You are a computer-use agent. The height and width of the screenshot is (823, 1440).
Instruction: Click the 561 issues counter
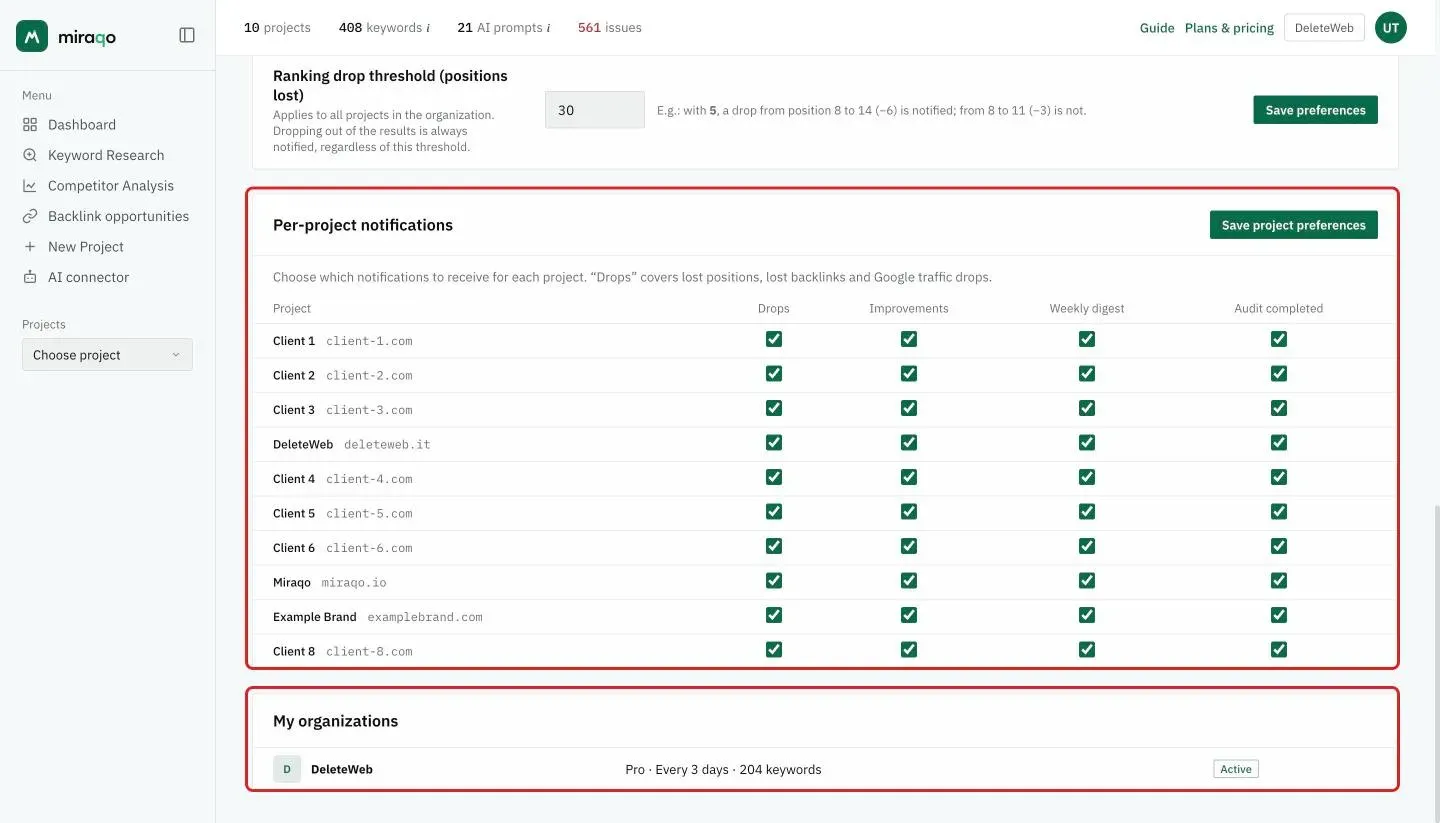tap(610, 28)
